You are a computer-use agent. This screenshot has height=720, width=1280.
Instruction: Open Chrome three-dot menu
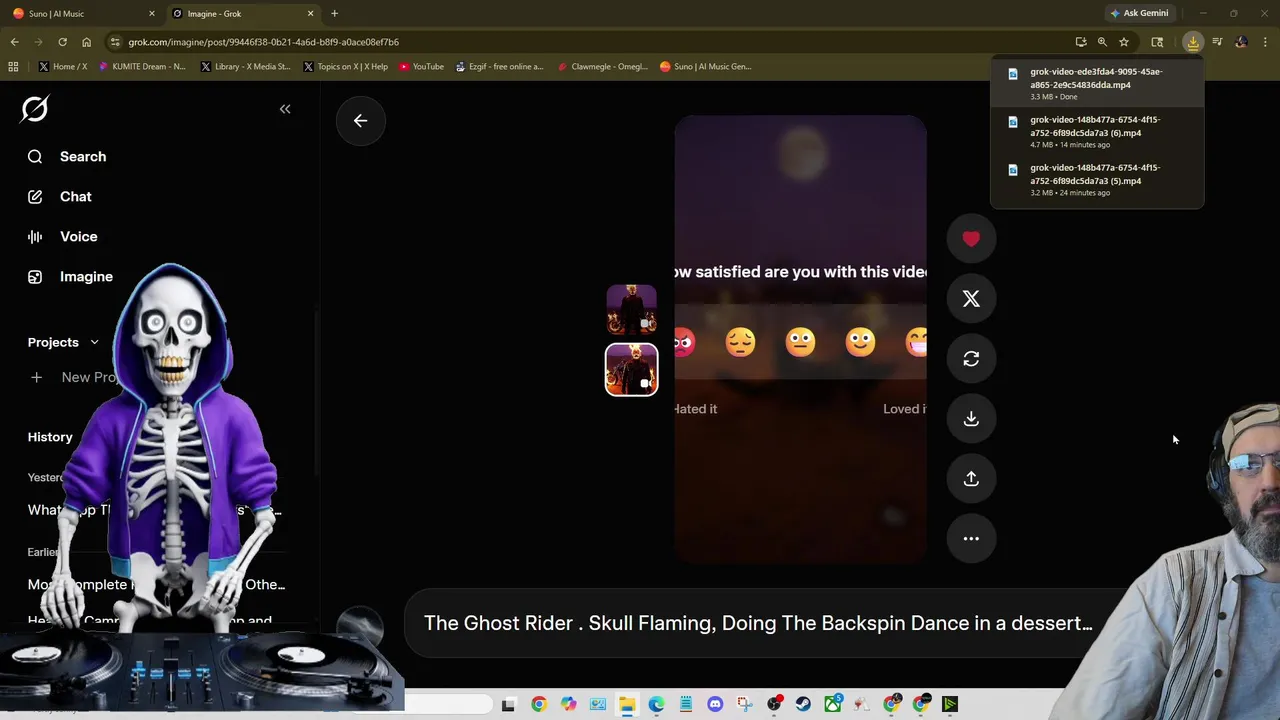pos(1265,42)
